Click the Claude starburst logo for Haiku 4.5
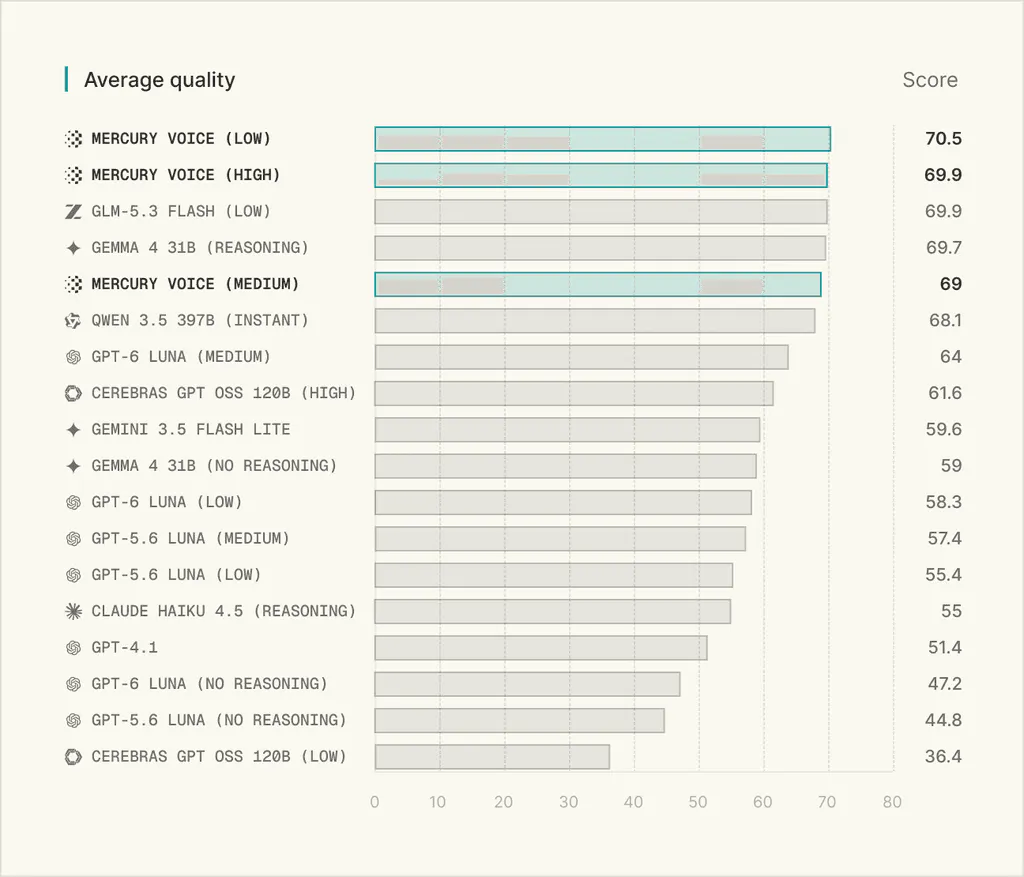 [73, 611]
